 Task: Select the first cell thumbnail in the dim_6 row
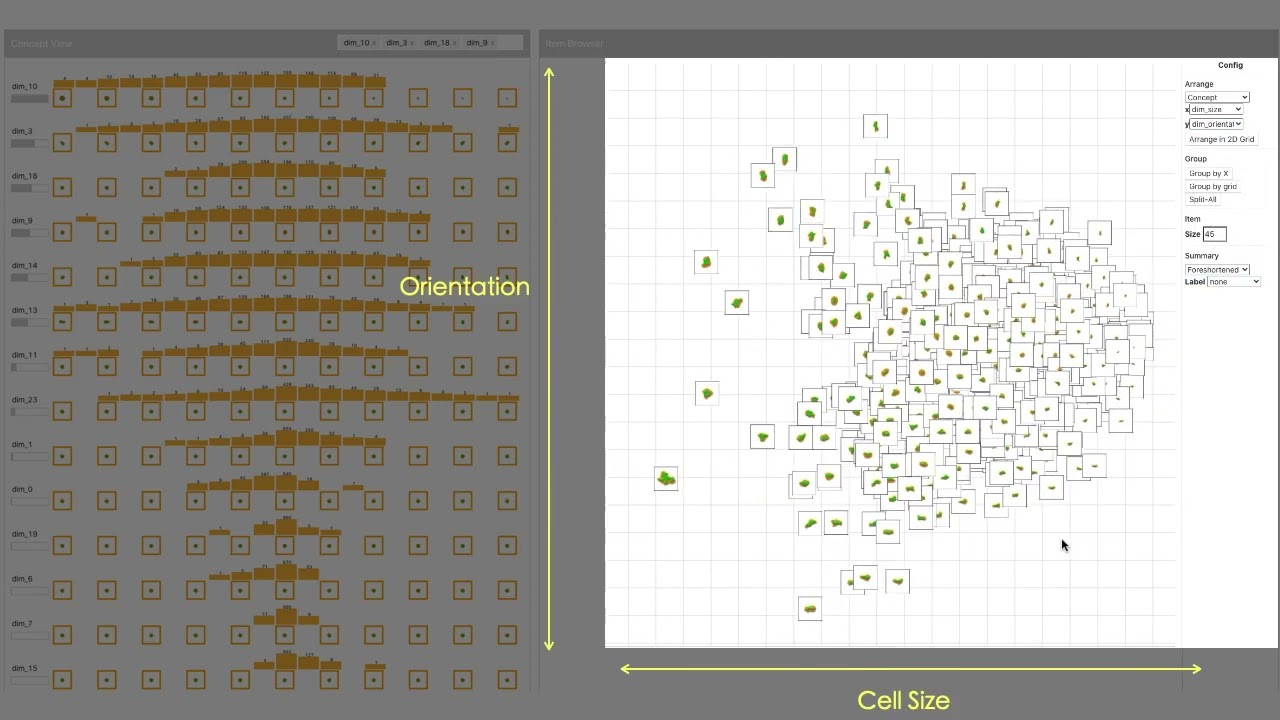pos(62,590)
